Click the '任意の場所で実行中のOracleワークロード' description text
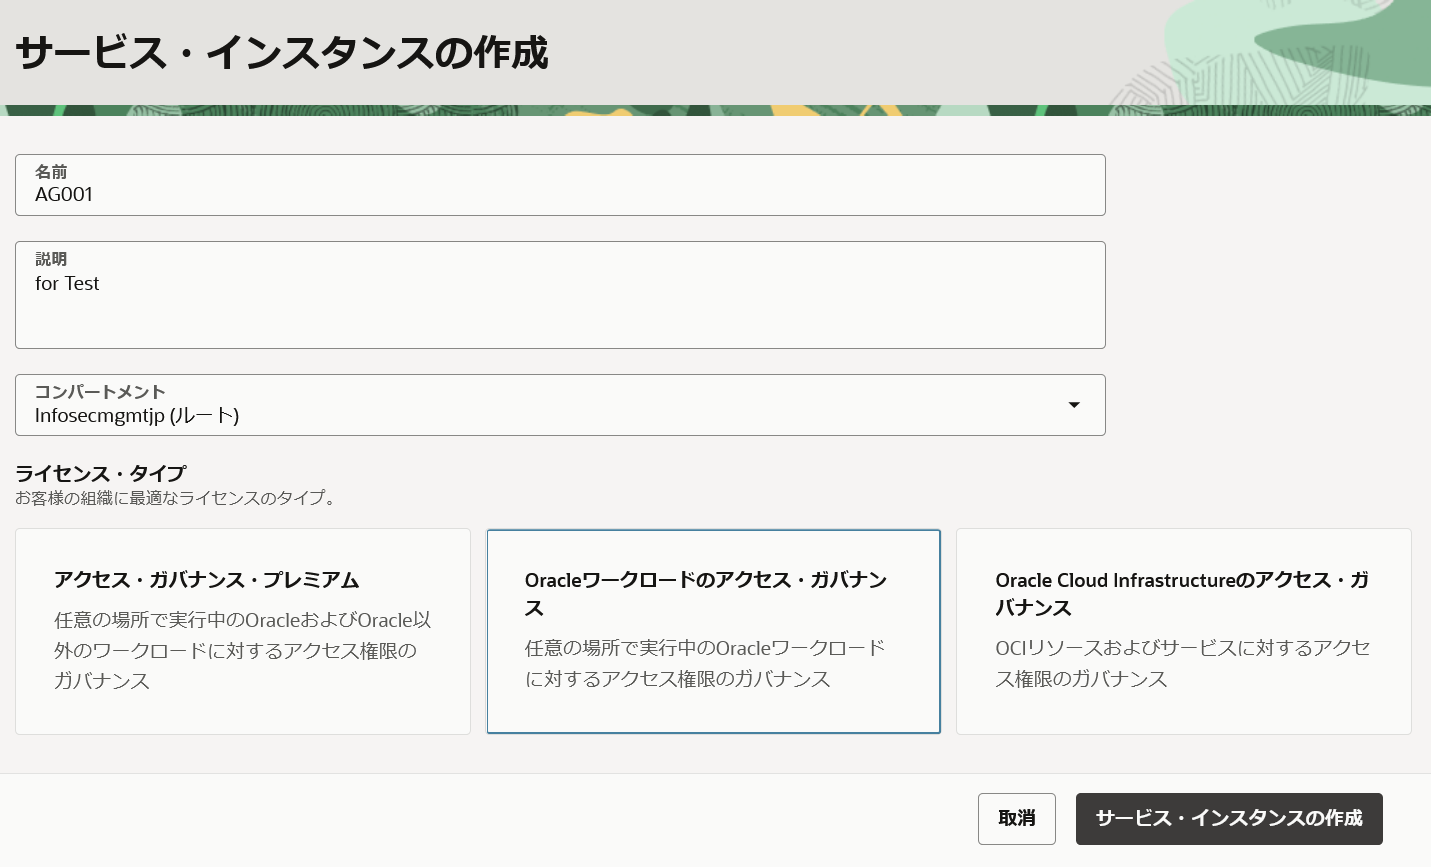The width and height of the screenshot is (1431, 867). 705,663
